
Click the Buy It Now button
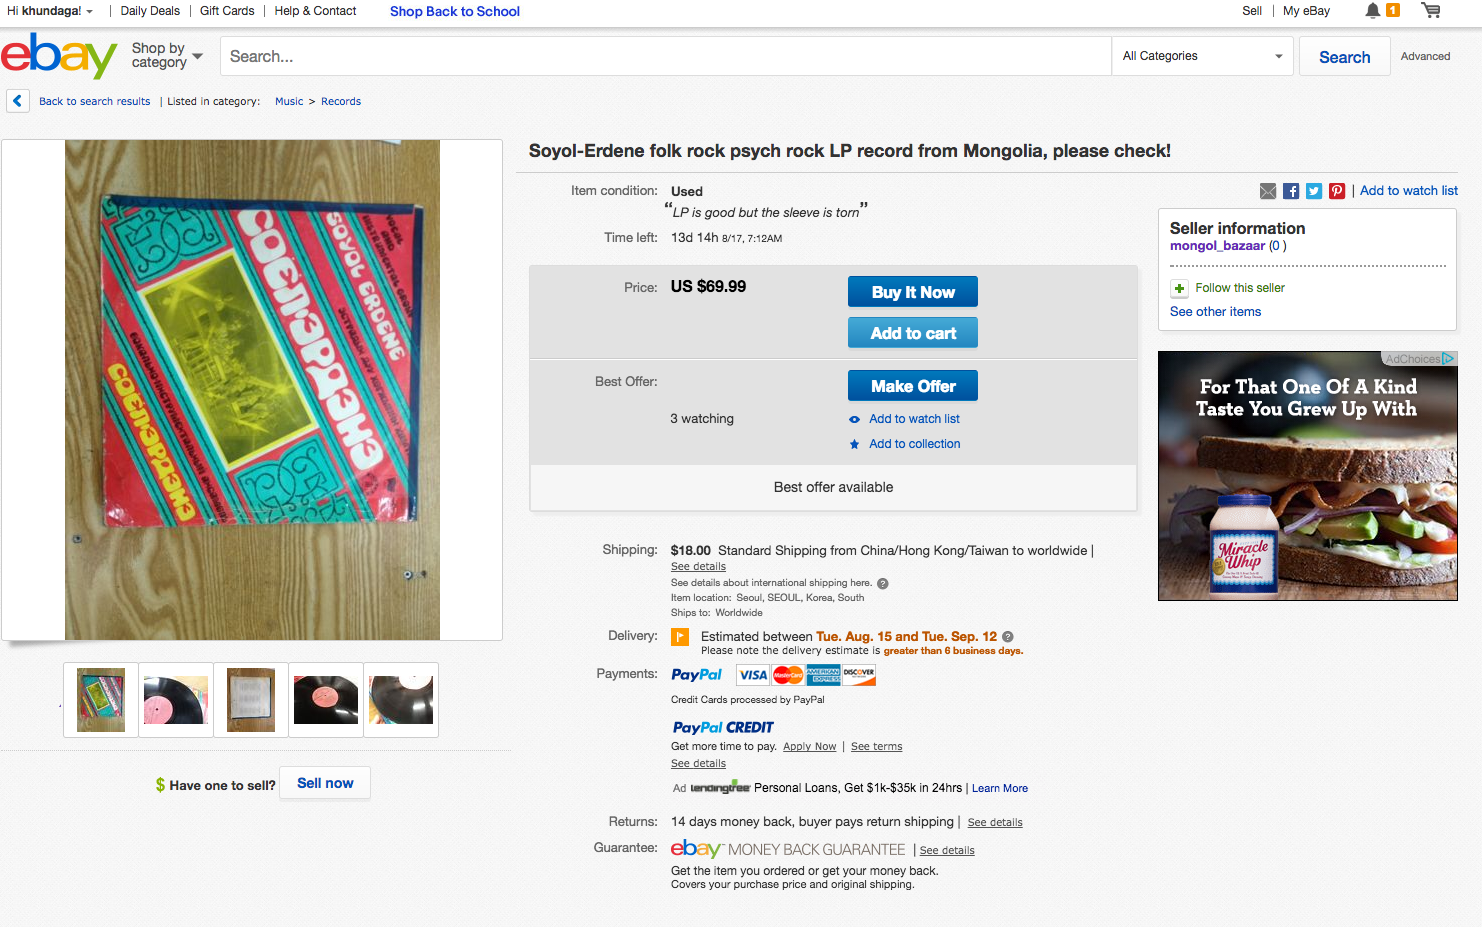click(x=913, y=292)
